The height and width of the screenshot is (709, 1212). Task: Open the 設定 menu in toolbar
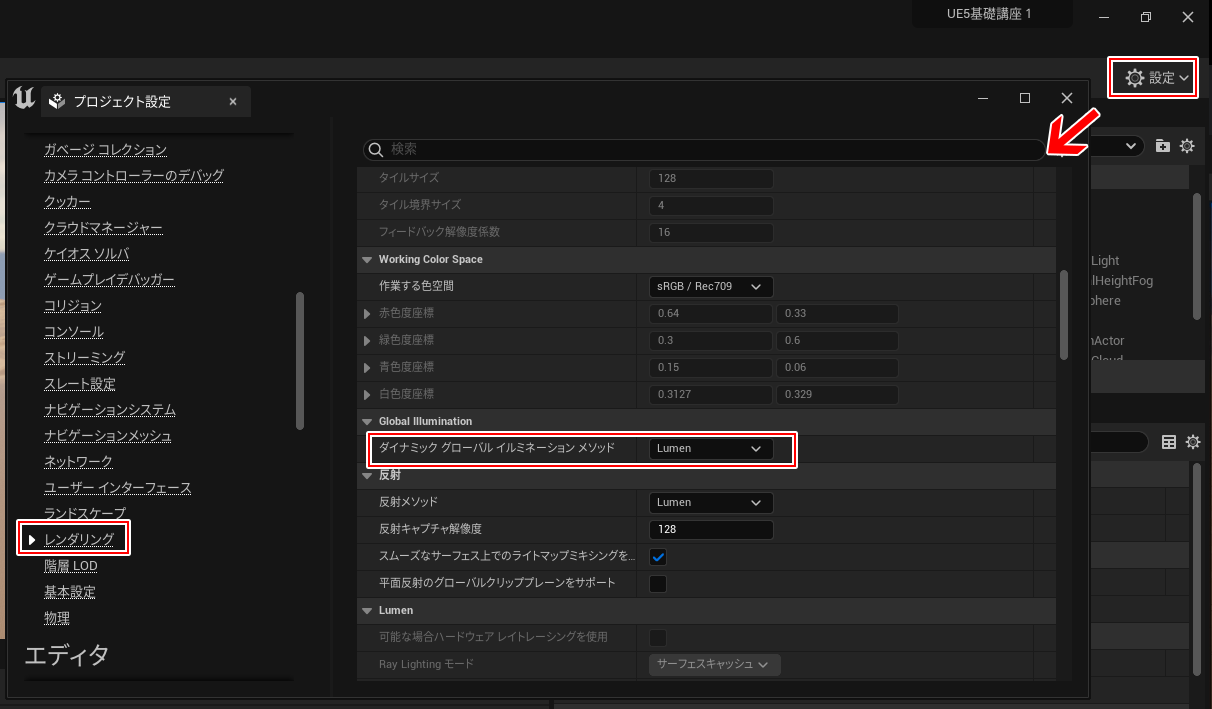pyautogui.click(x=1153, y=78)
